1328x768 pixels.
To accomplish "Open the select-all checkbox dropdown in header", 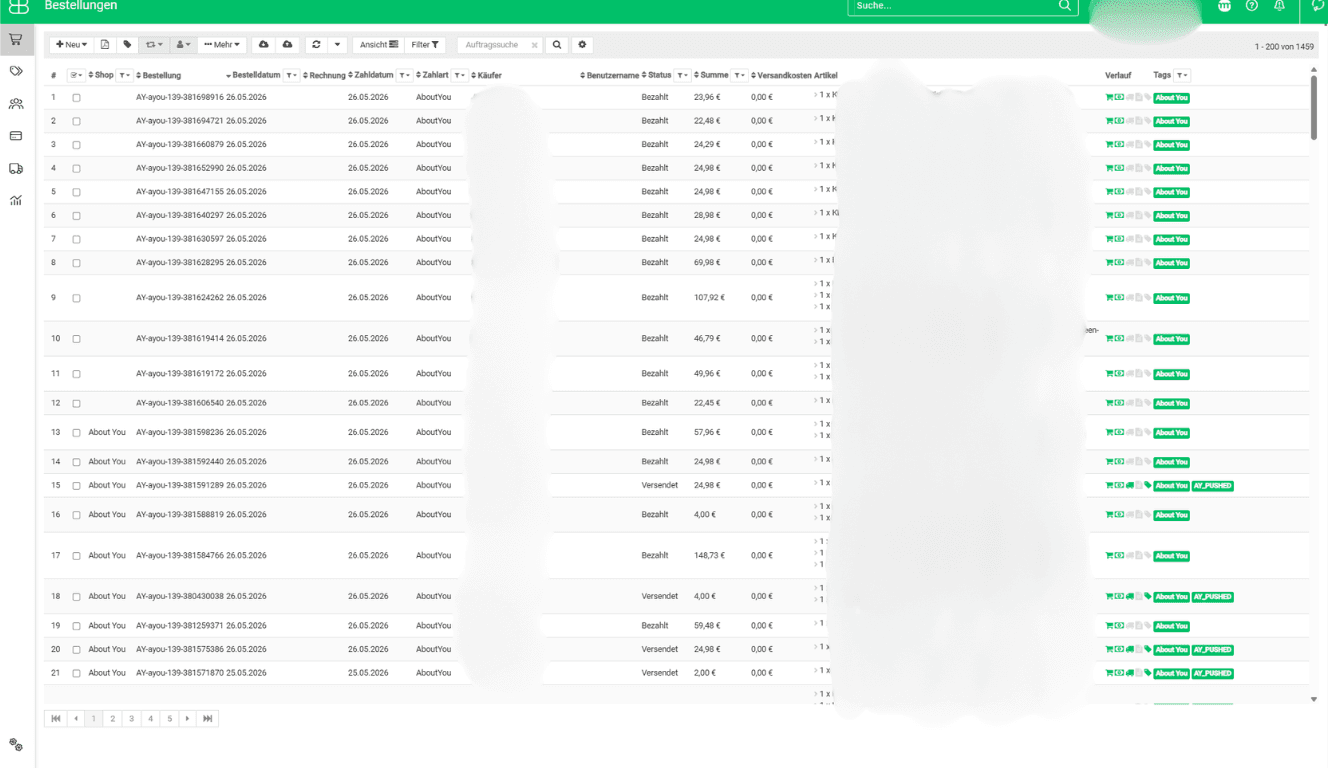I will (x=76, y=75).
